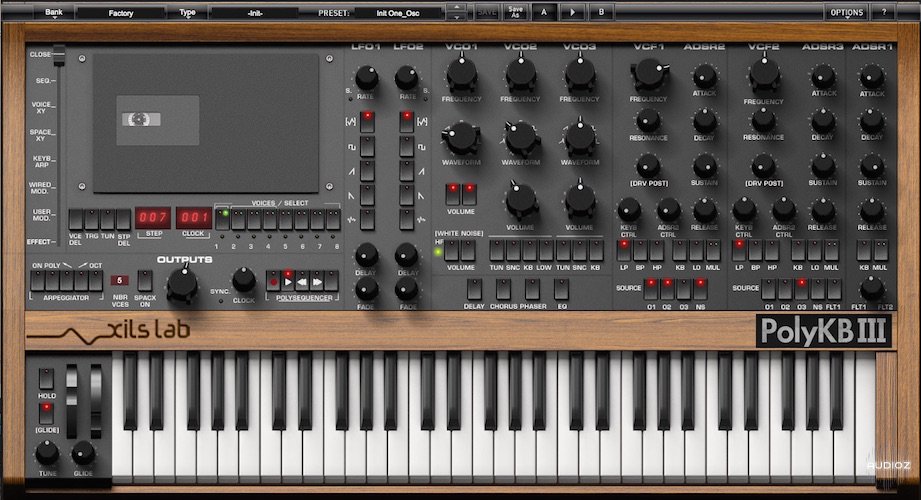Open the WIRED MOD panel tab
Screen dimensions: 921x500
[41, 188]
